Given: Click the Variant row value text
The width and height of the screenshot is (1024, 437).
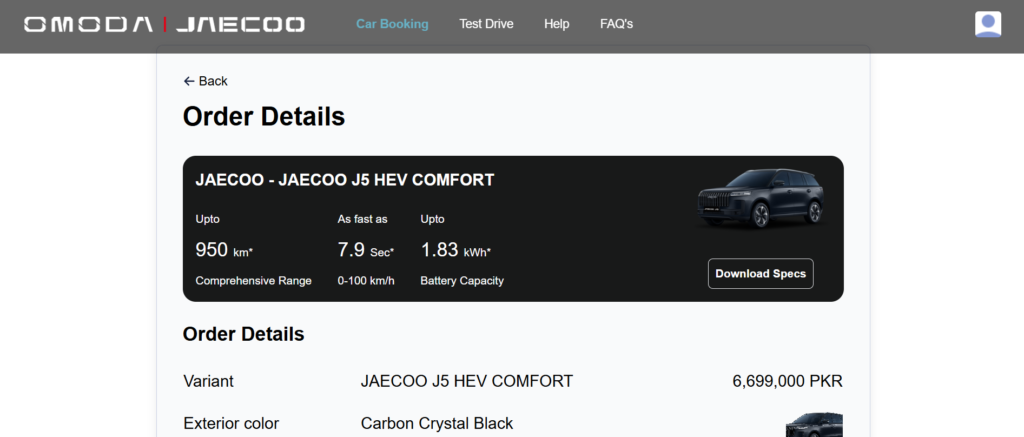Looking at the screenshot, I should pos(466,381).
